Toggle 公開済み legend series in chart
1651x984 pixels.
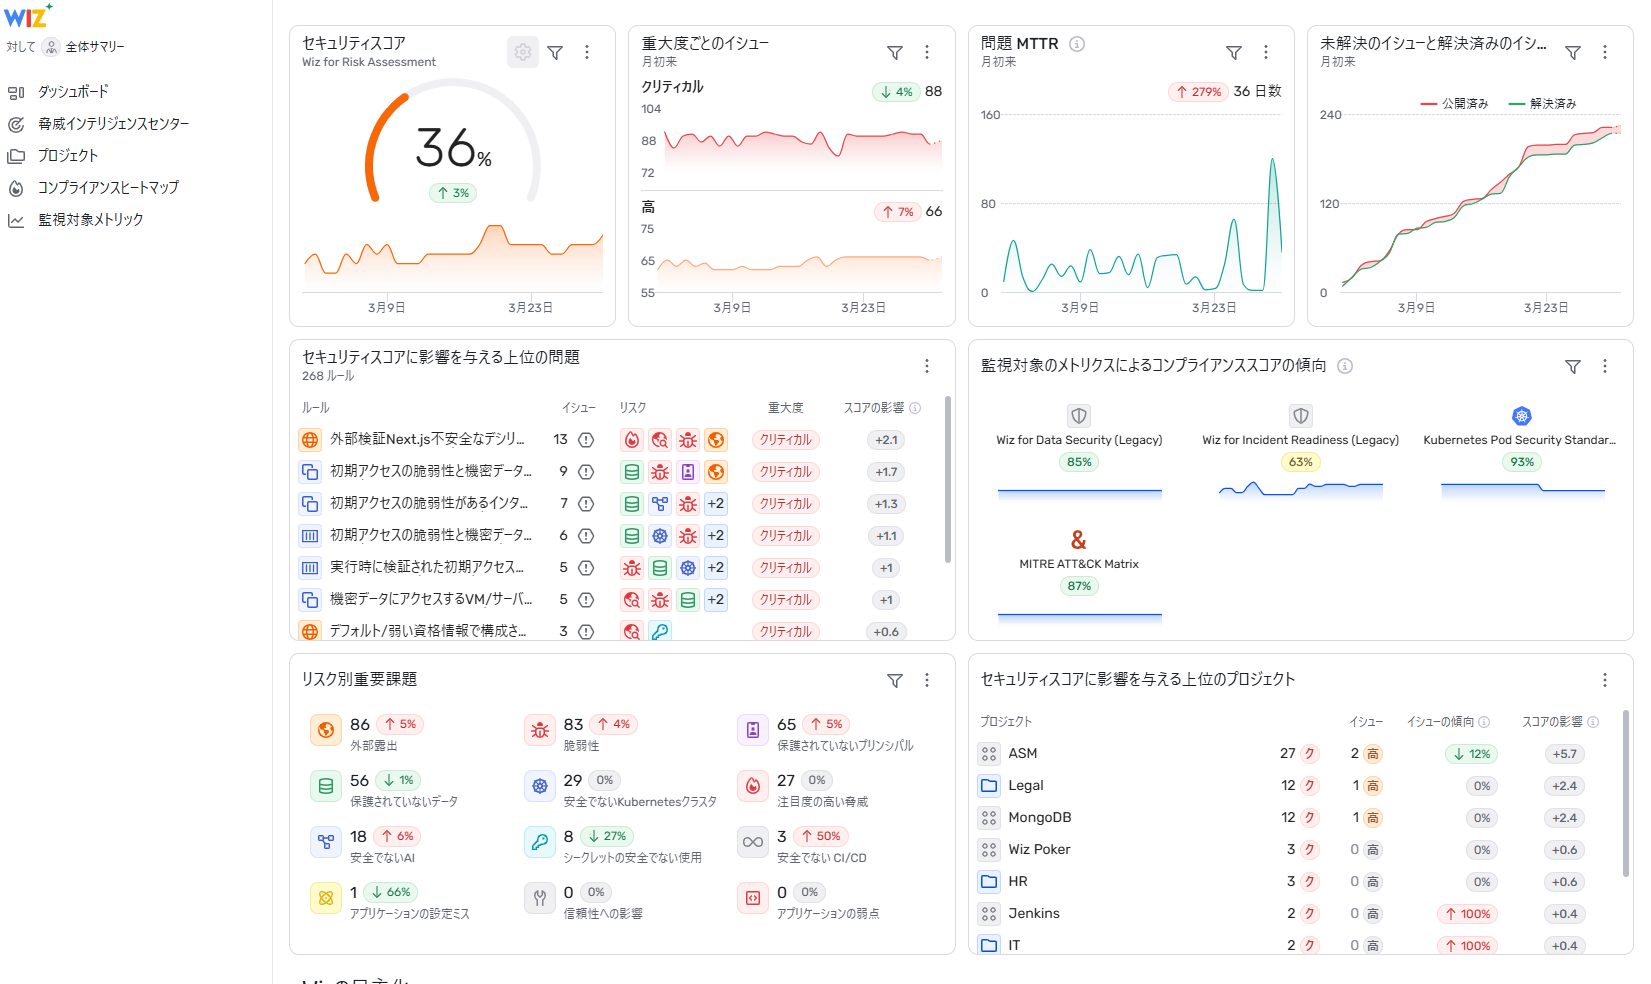point(1455,103)
